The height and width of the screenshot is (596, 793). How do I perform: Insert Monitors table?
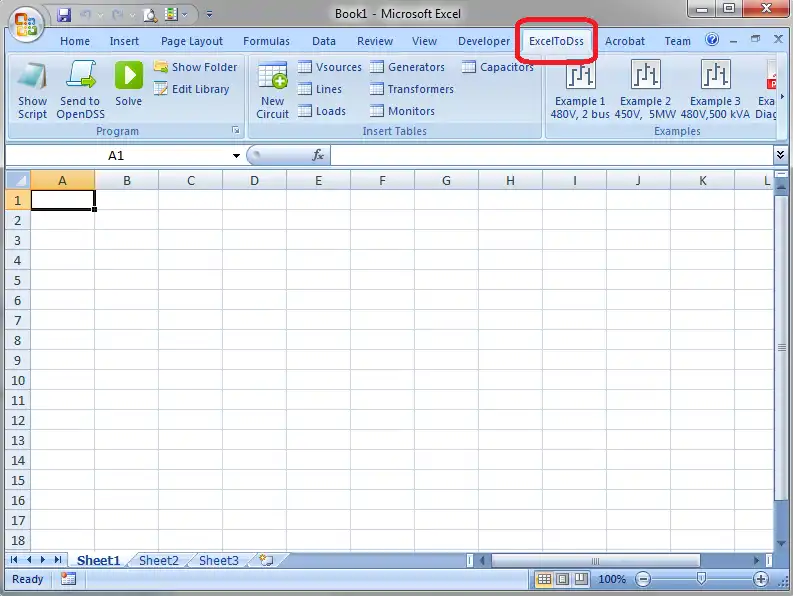pos(403,111)
